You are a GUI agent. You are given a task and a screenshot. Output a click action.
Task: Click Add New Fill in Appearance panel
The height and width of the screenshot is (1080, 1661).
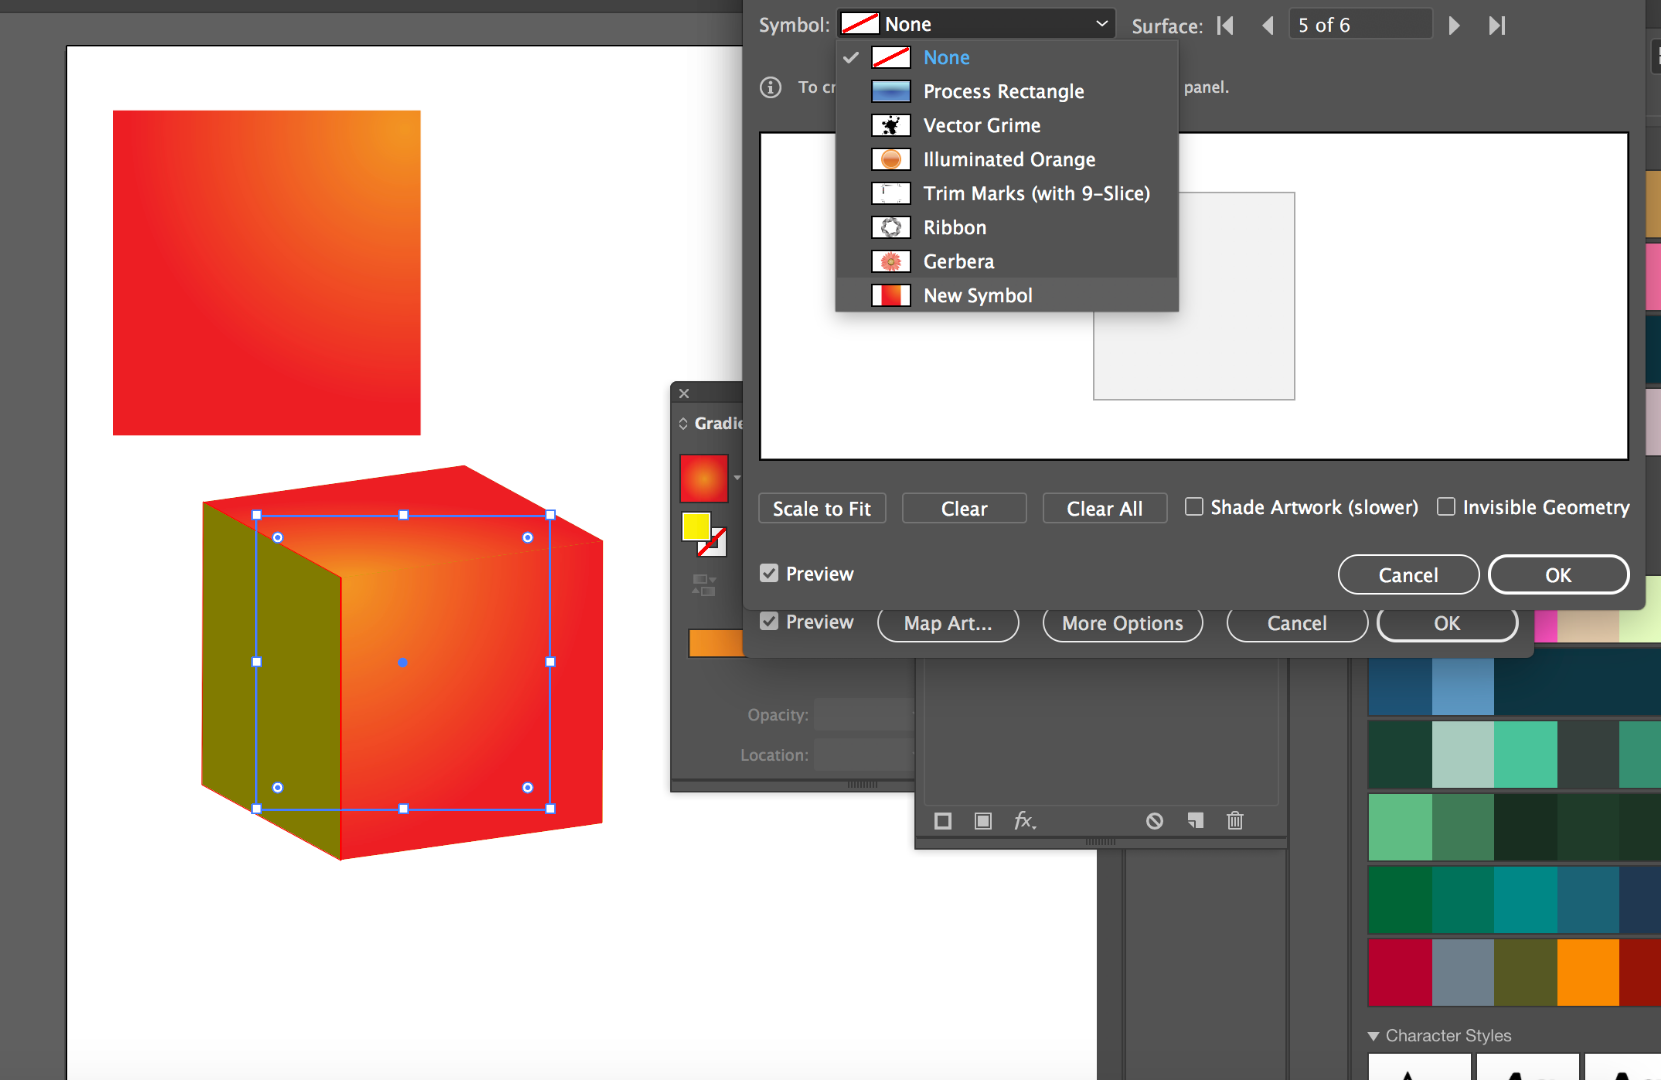coord(983,821)
